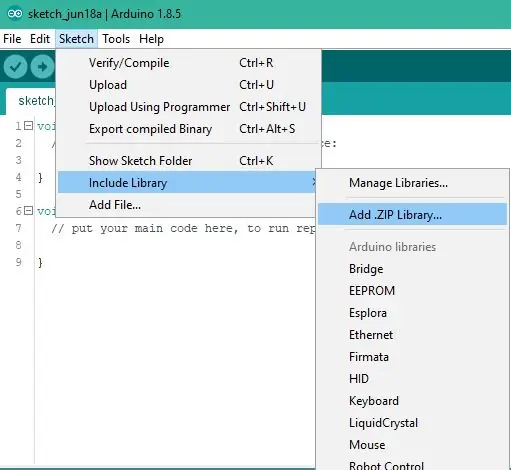Select the sketch tab in the editor

click(31, 101)
